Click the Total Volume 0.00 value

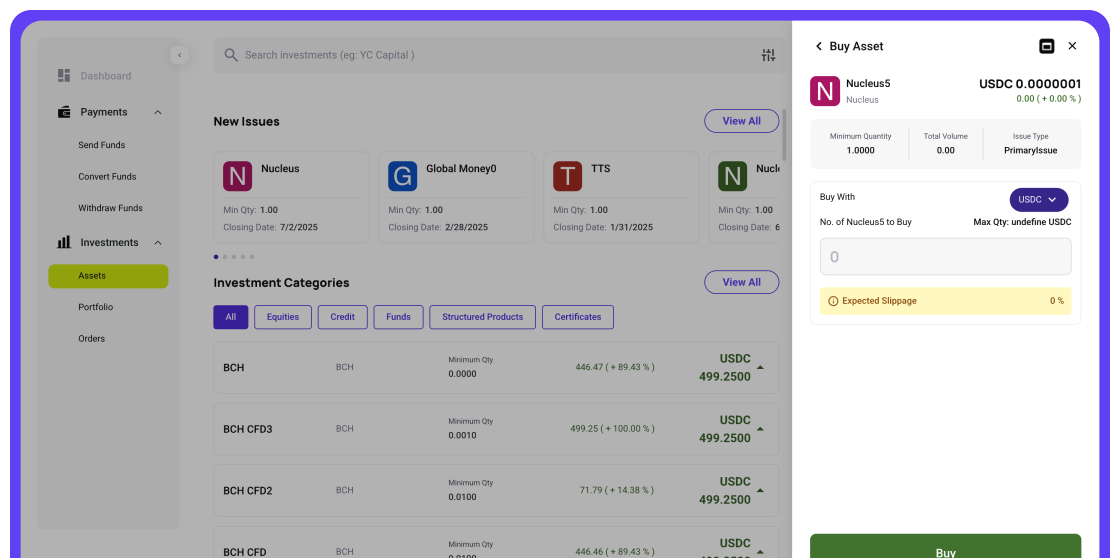point(945,151)
